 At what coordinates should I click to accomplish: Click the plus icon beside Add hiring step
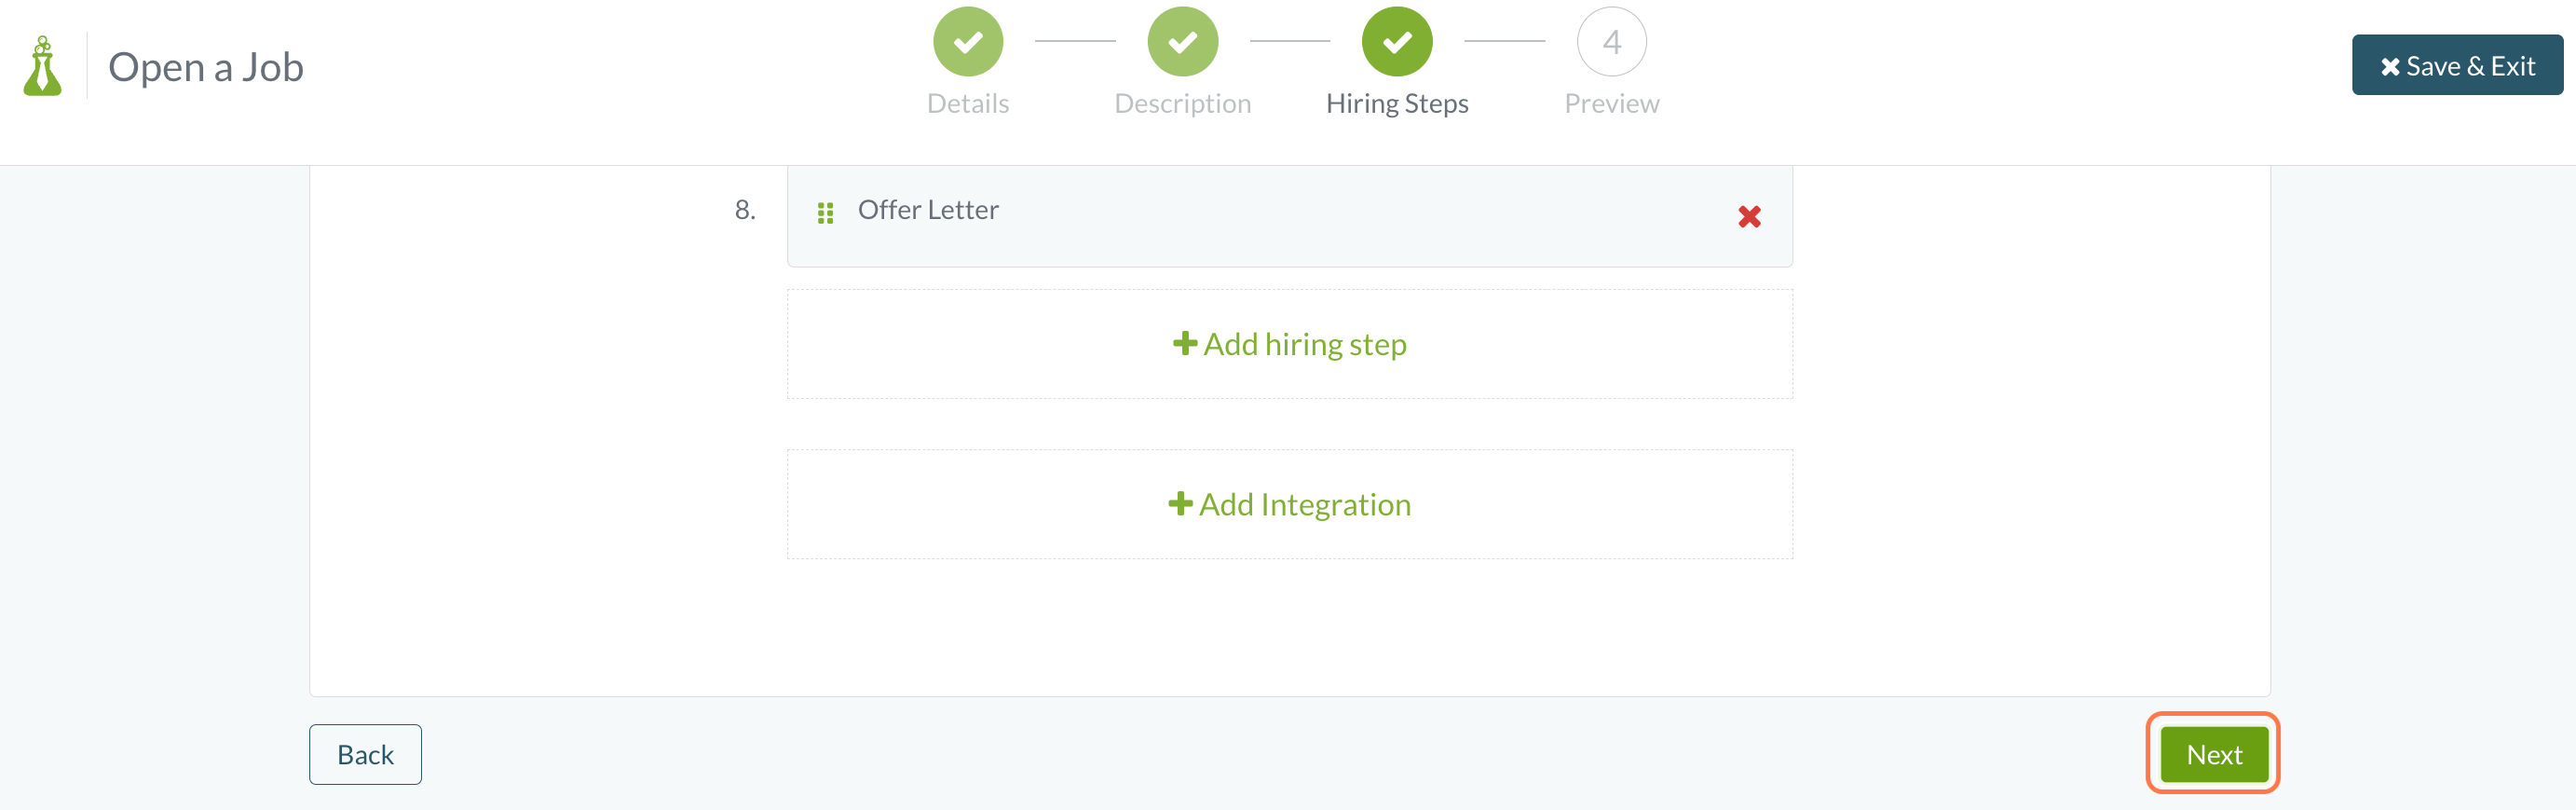pos(1185,343)
